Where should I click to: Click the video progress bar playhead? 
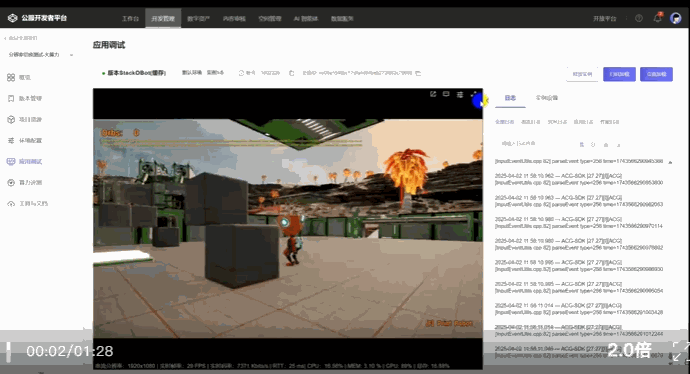tap(8, 352)
